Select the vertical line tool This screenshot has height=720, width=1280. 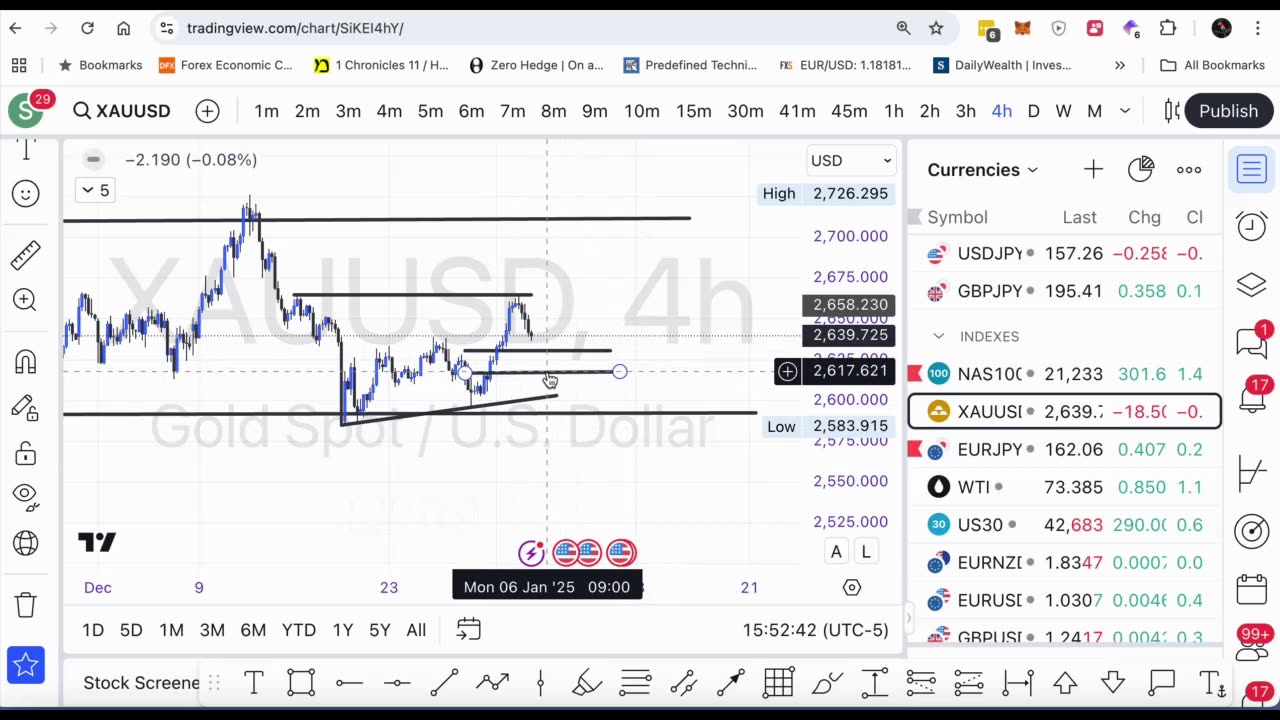pos(540,683)
